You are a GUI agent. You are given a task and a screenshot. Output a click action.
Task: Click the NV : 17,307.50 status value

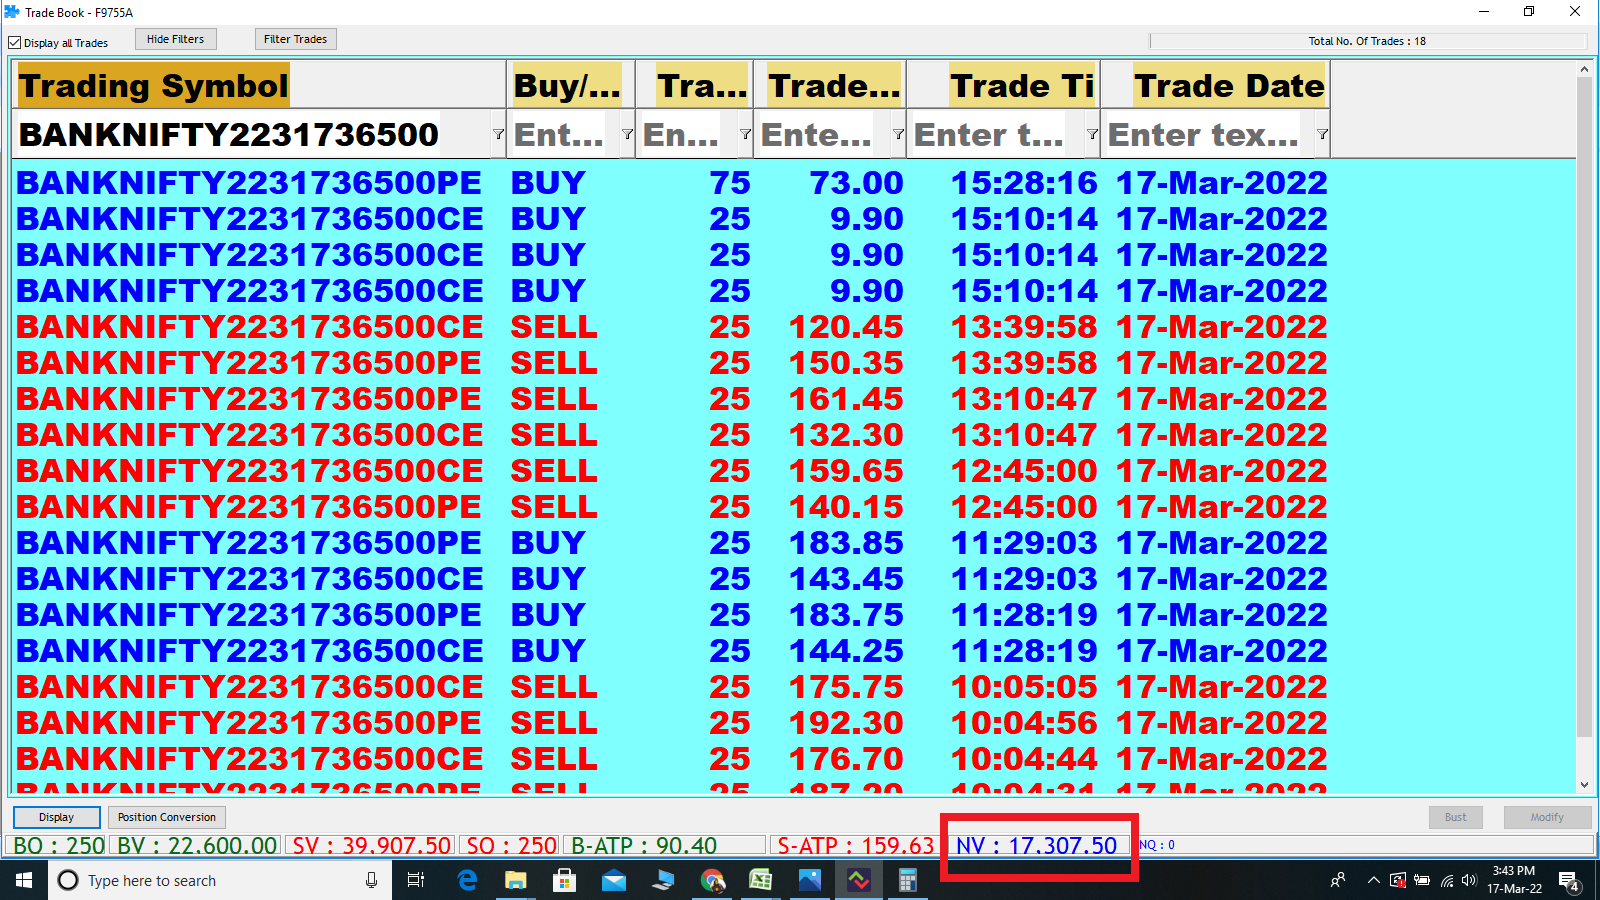click(x=1036, y=846)
